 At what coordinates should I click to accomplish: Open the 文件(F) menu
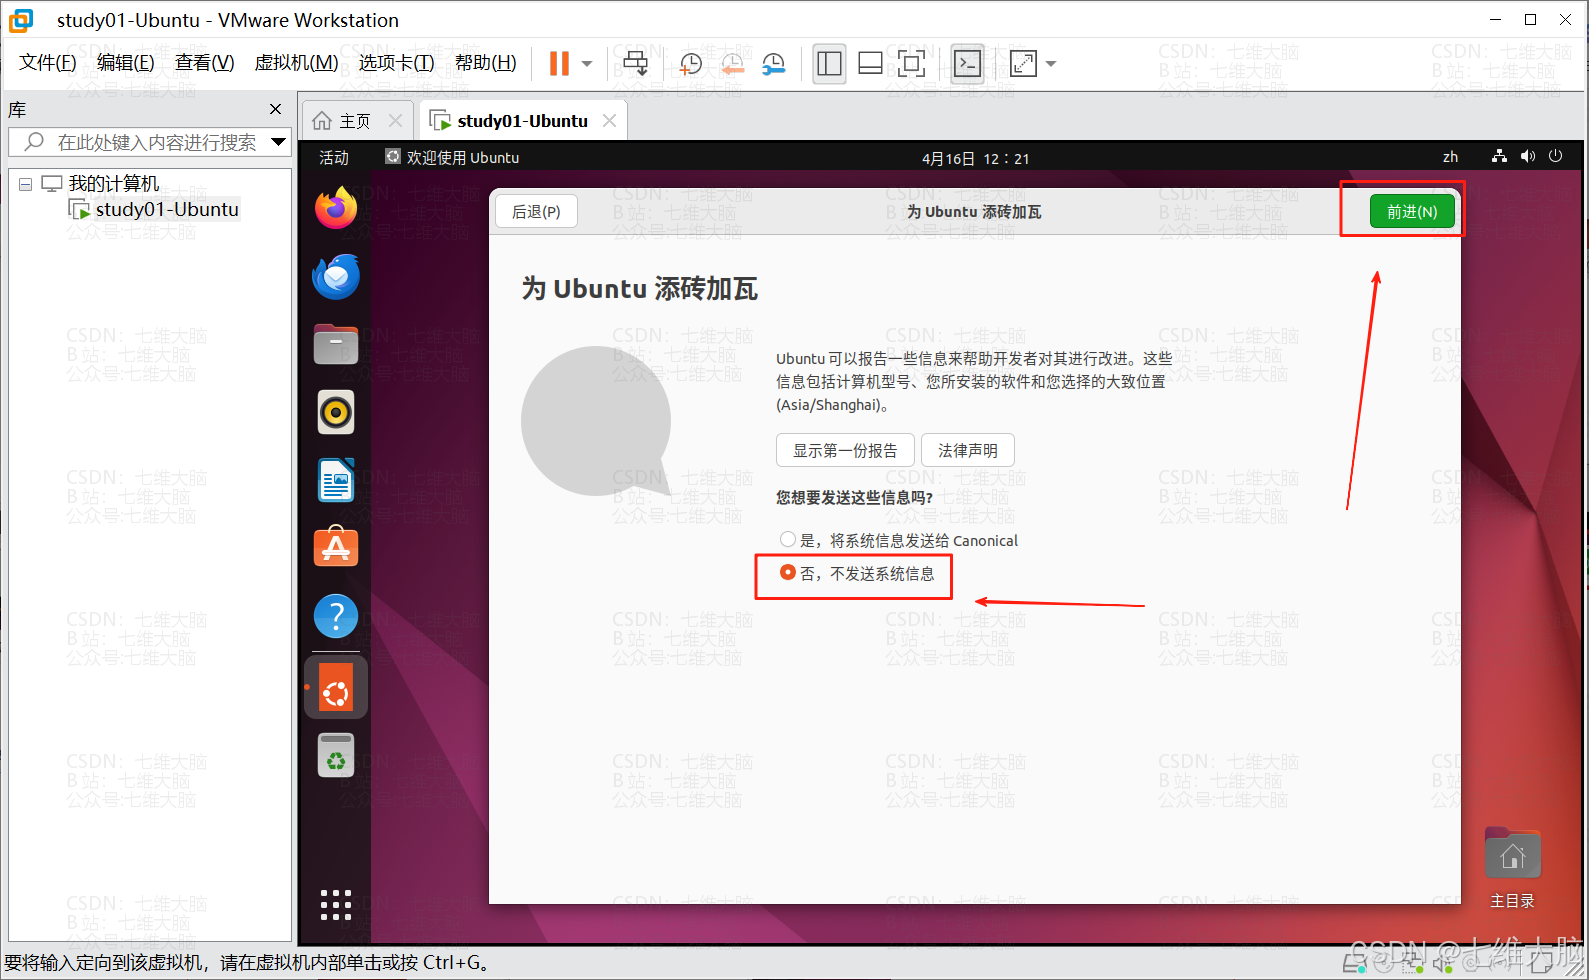point(48,63)
